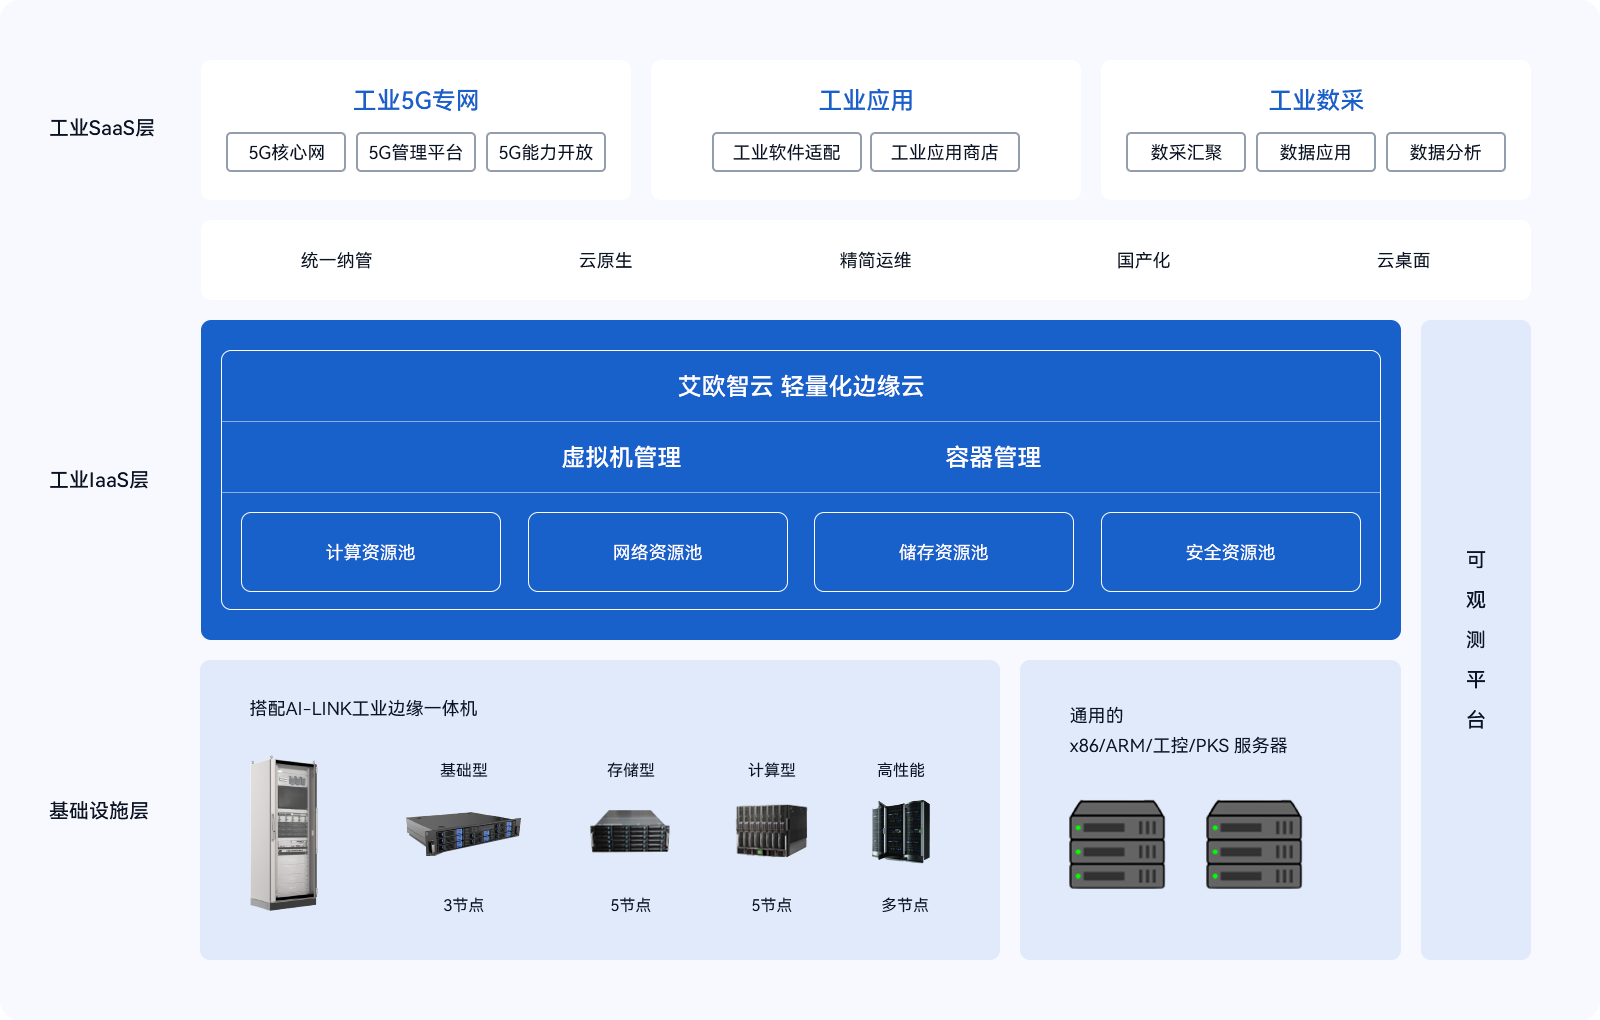
Task: Click the 工业5G专网 heading
Action: pos(416,100)
